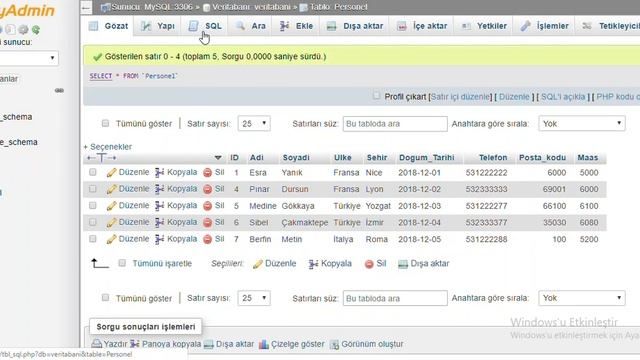Tick the checkbox for Sibel Çakmaktepe row
The height and width of the screenshot is (360, 640).
point(93,222)
